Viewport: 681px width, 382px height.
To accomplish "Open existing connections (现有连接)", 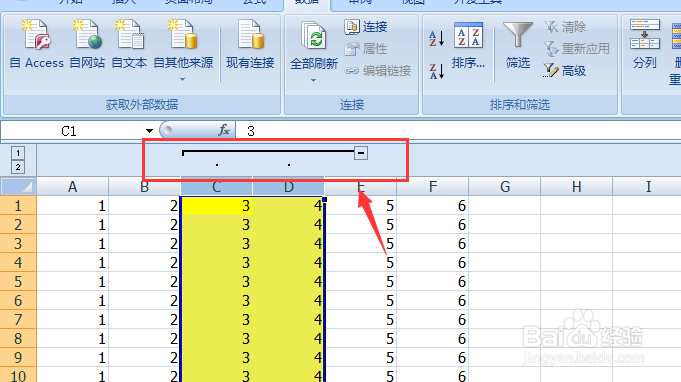I will pos(250,45).
